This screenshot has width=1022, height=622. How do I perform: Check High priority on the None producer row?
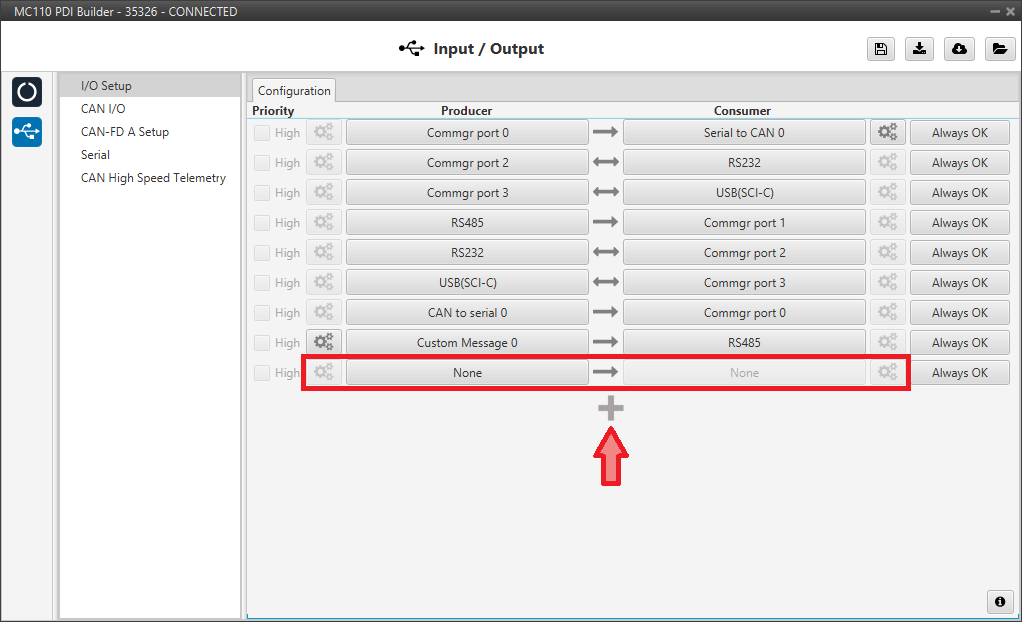pos(261,373)
